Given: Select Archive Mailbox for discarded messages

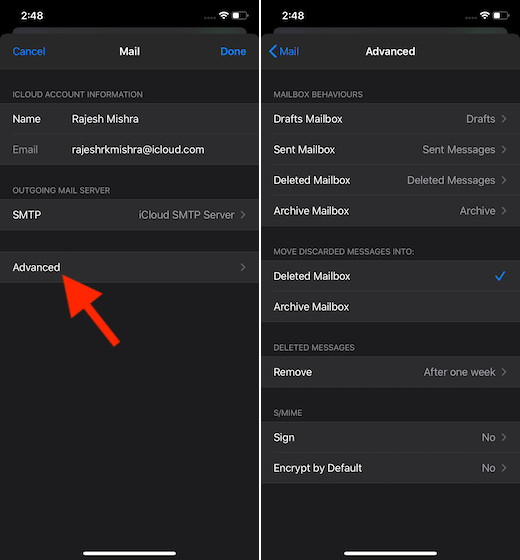Looking at the screenshot, I should coord(391,307).
